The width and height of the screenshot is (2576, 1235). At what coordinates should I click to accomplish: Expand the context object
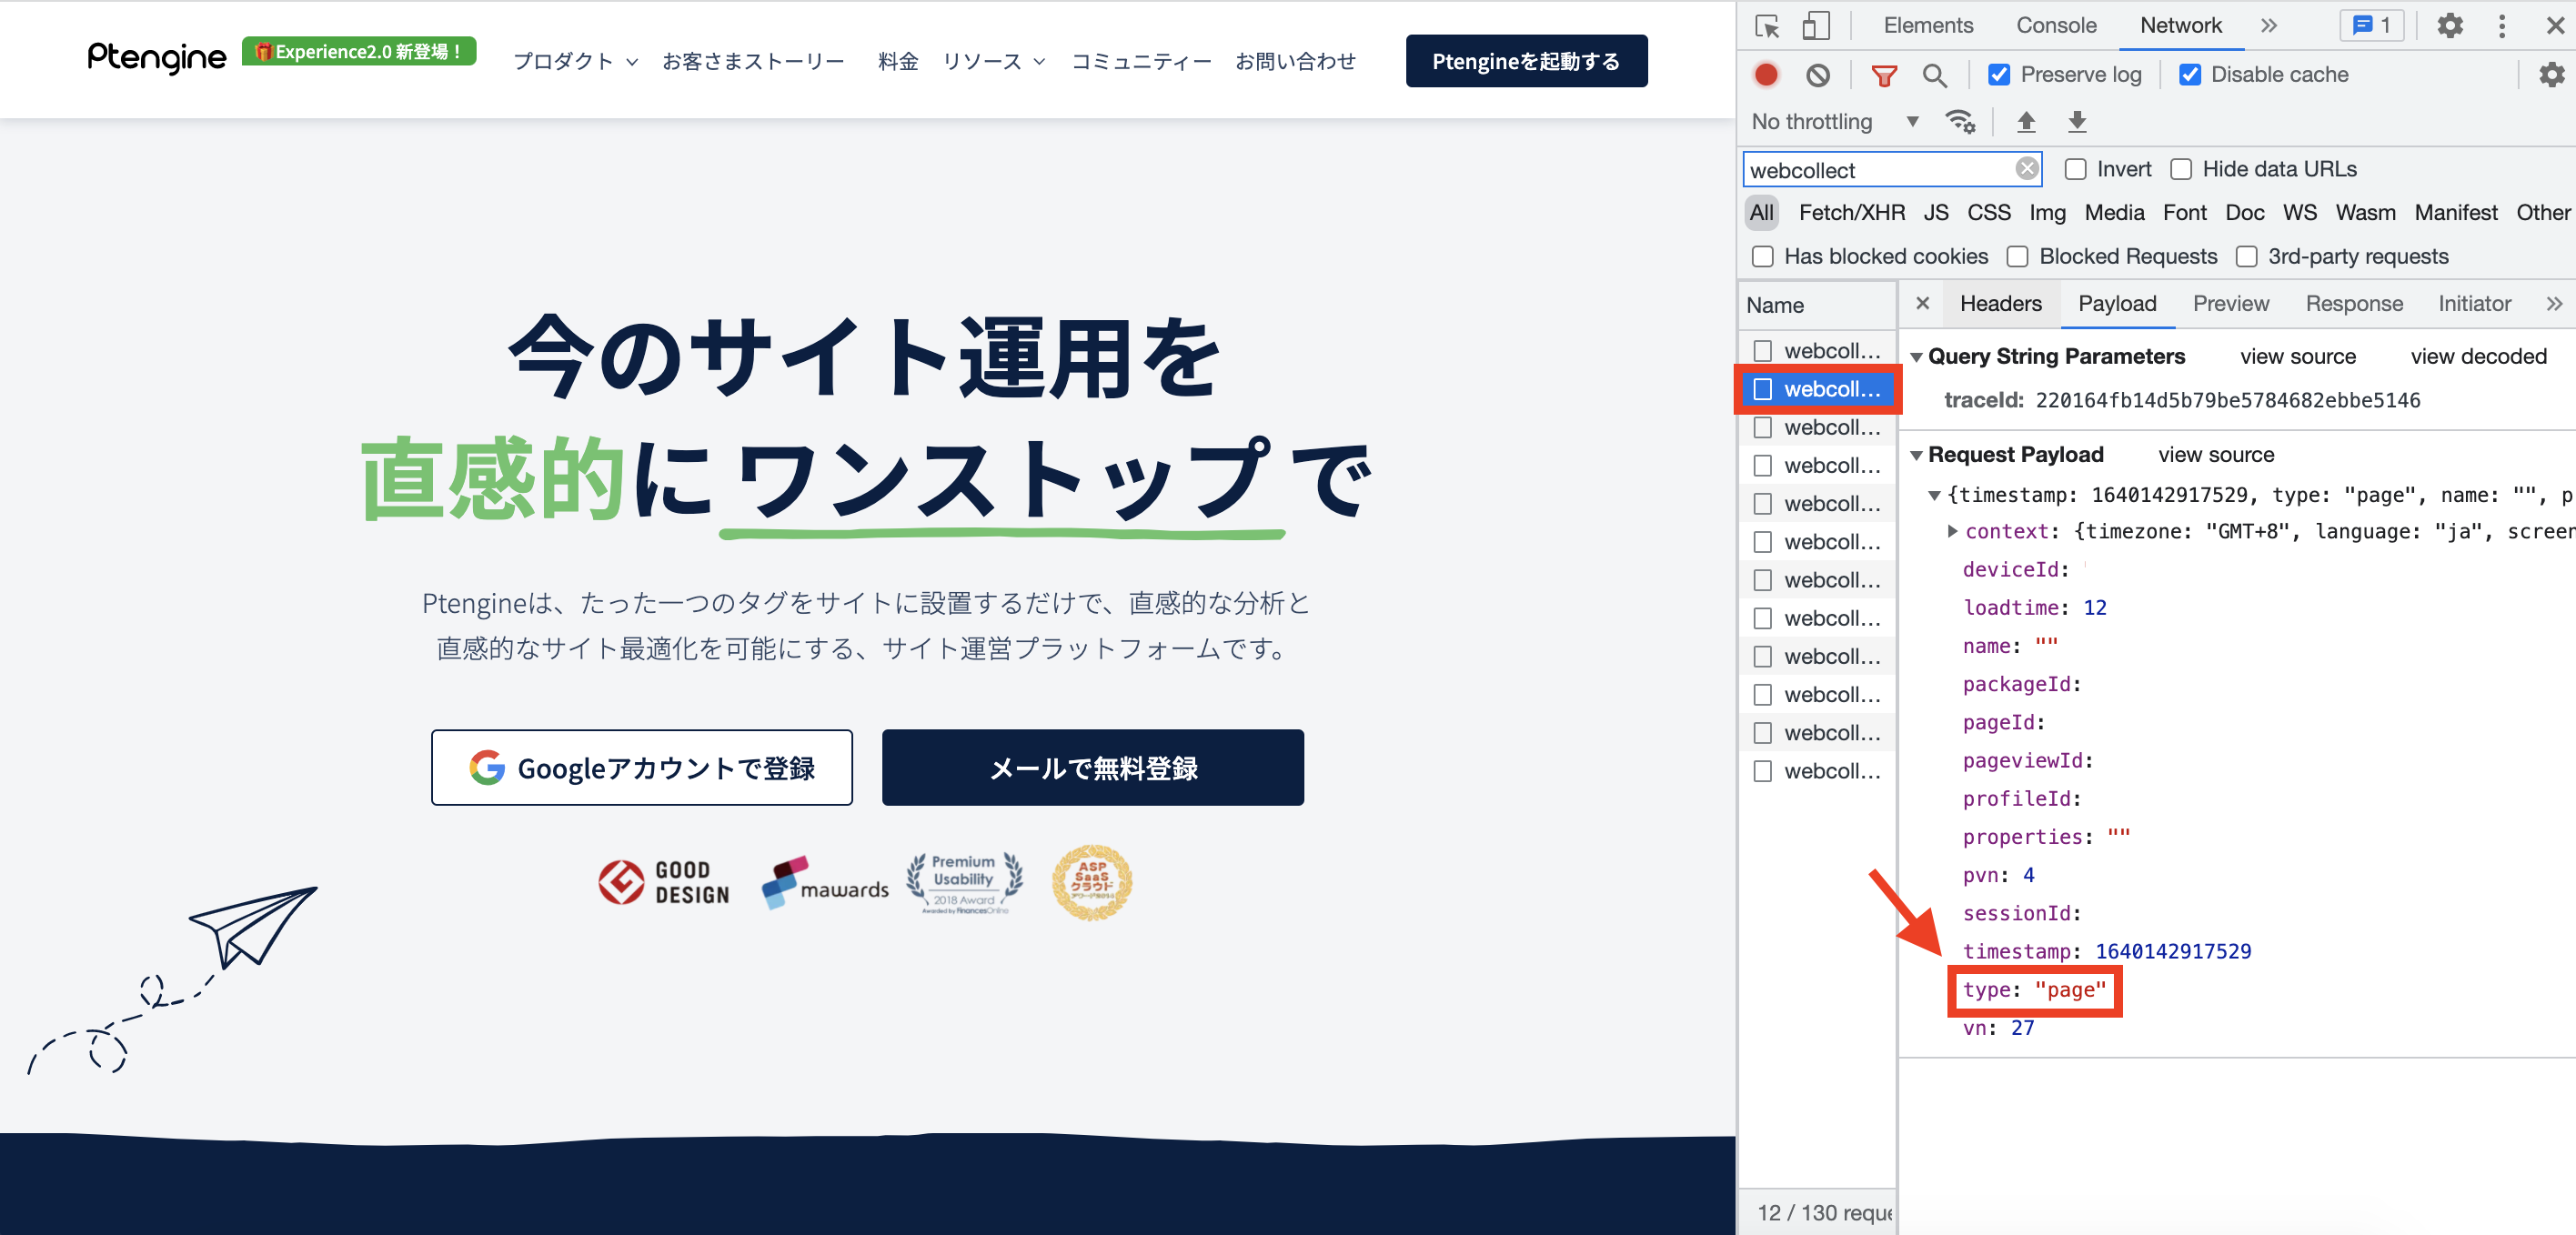point(1952,531)
